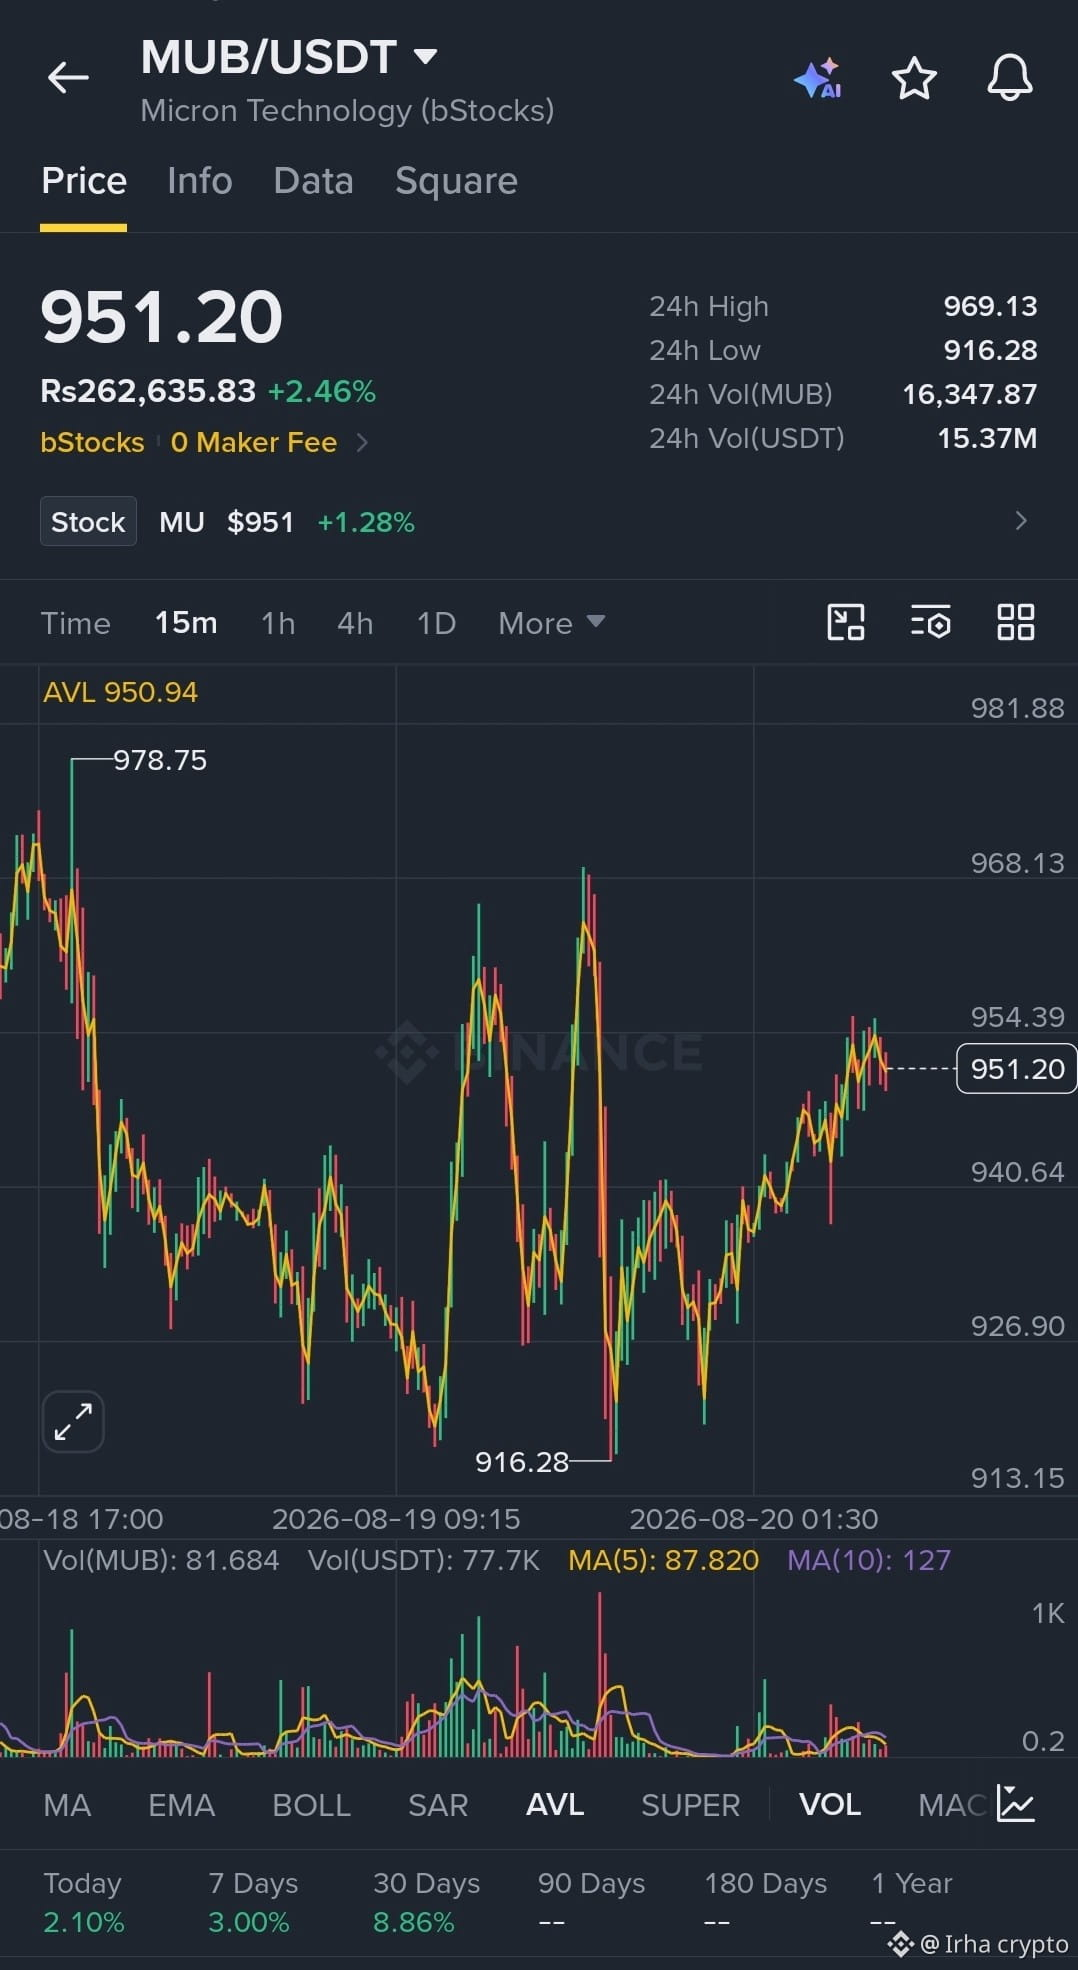This screenshot has width=1078, height=1970.
Task: Toggle the BOLL indicator
Action: tap(311, 1805)
